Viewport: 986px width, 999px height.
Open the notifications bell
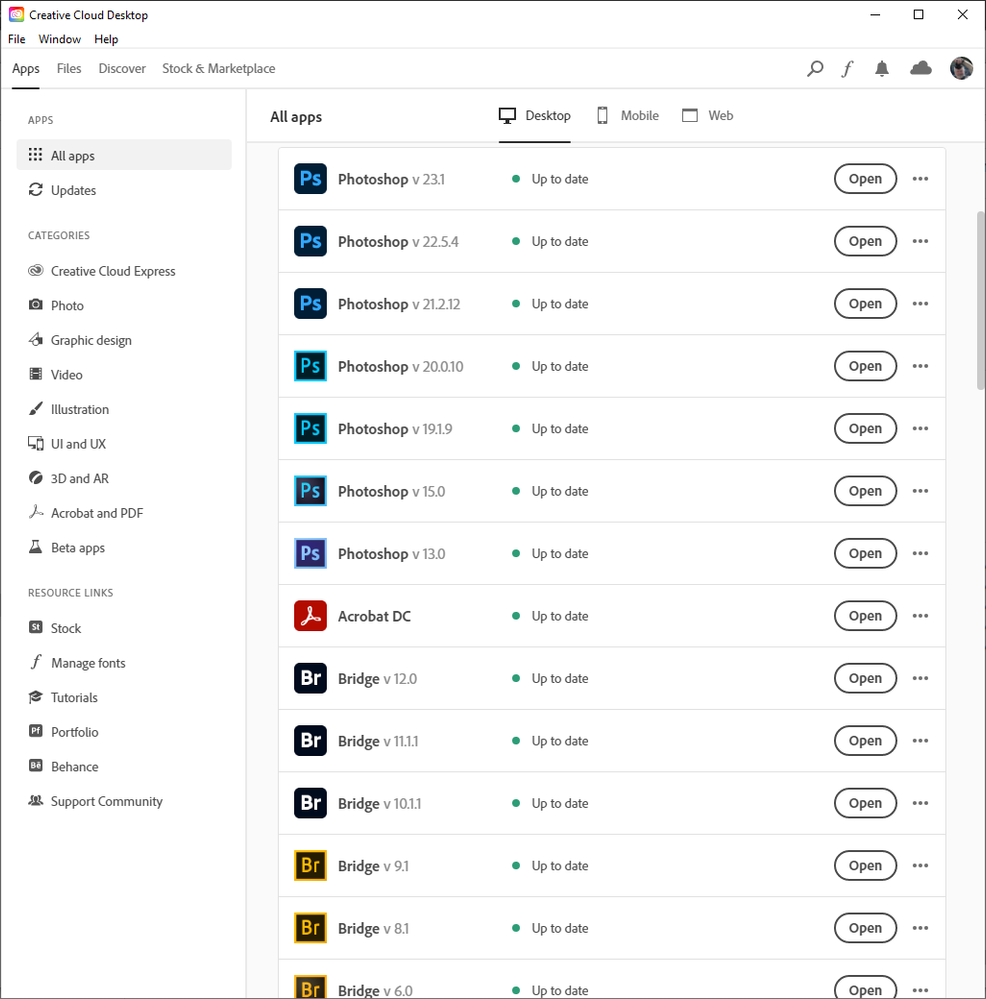[882, 68]
